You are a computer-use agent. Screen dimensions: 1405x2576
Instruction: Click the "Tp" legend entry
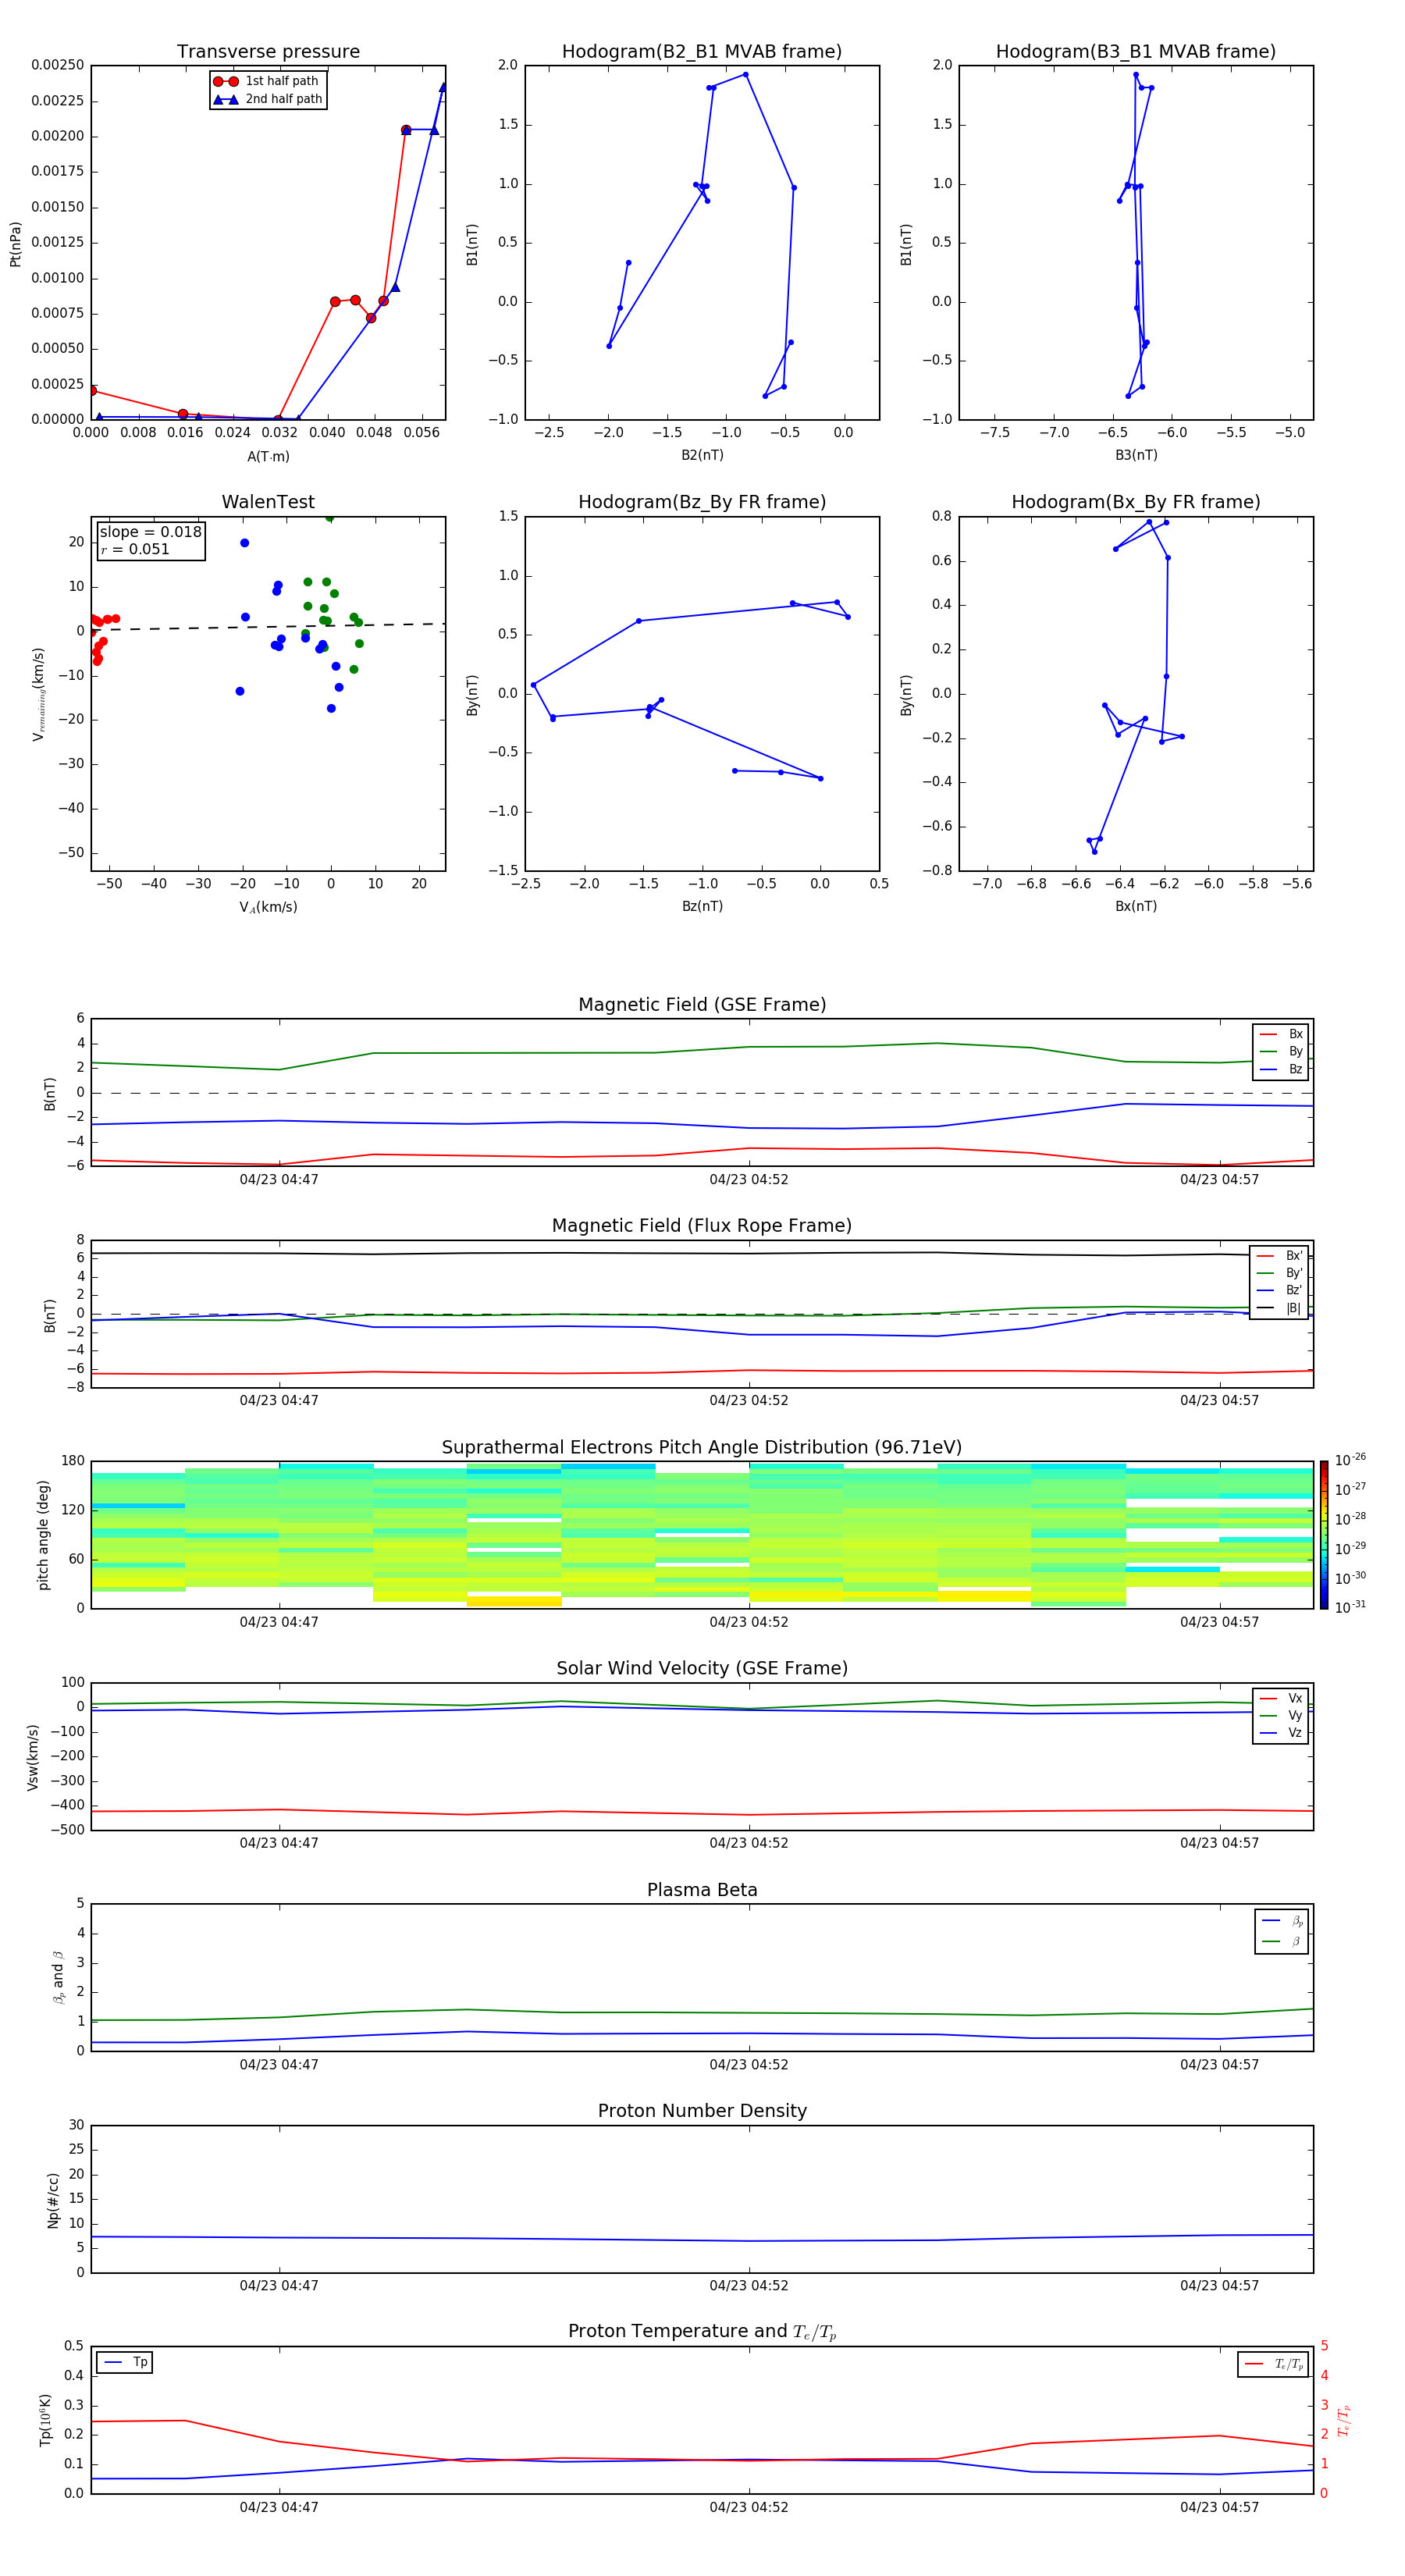125,2362
